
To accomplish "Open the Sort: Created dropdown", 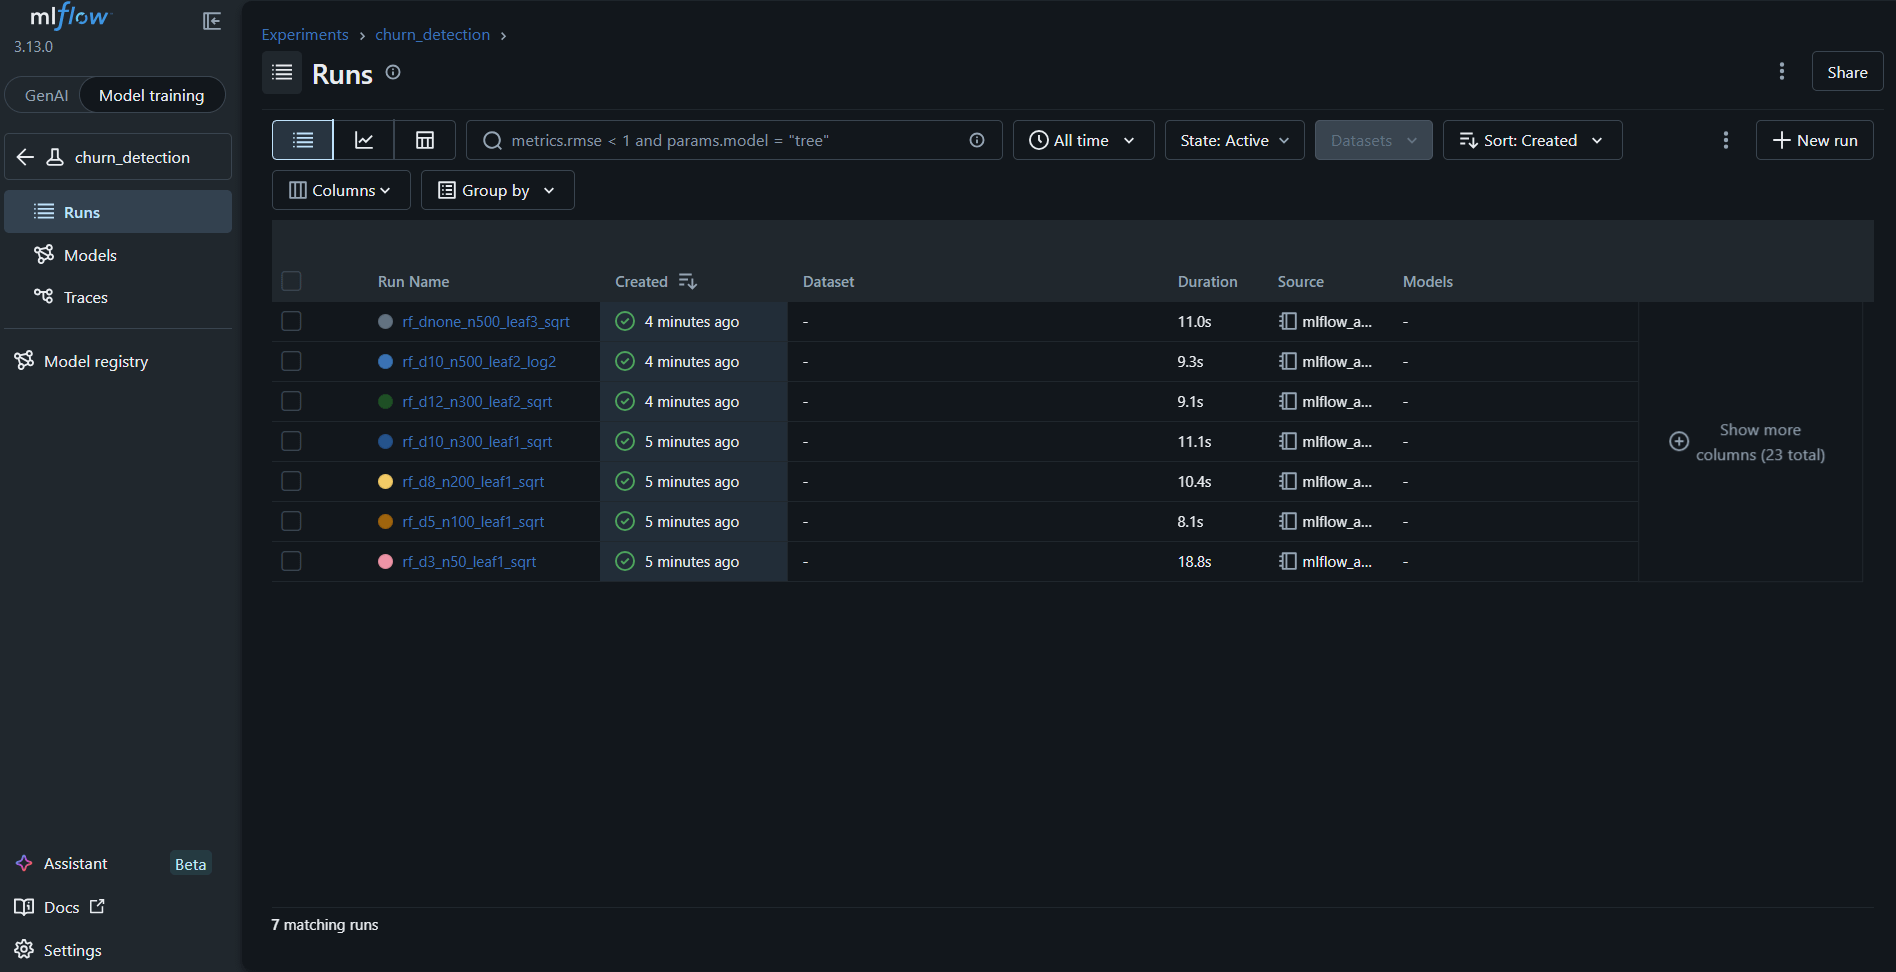I will pos(1532,140).
